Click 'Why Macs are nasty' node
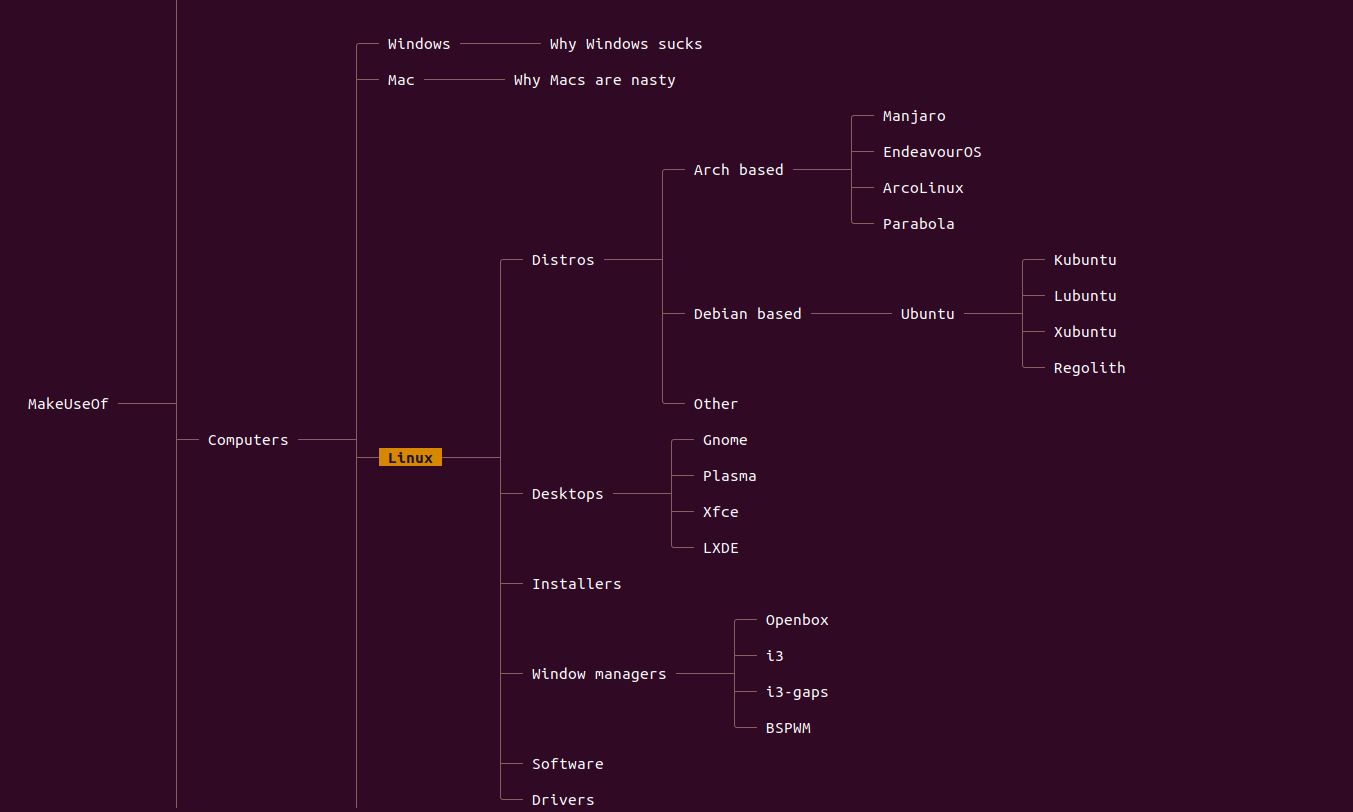This screenshot has height=812, width=1353. click(595, 80)
